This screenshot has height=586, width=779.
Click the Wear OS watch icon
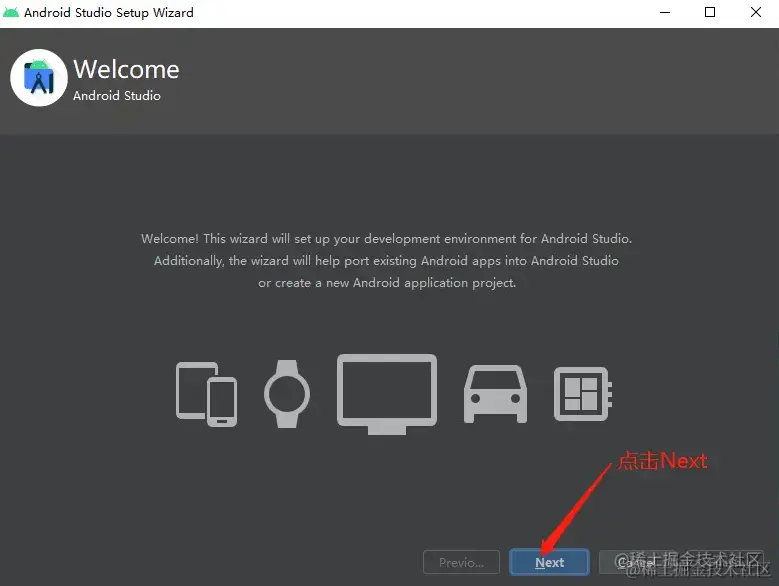pyautogui.click(x=287, y=394)
